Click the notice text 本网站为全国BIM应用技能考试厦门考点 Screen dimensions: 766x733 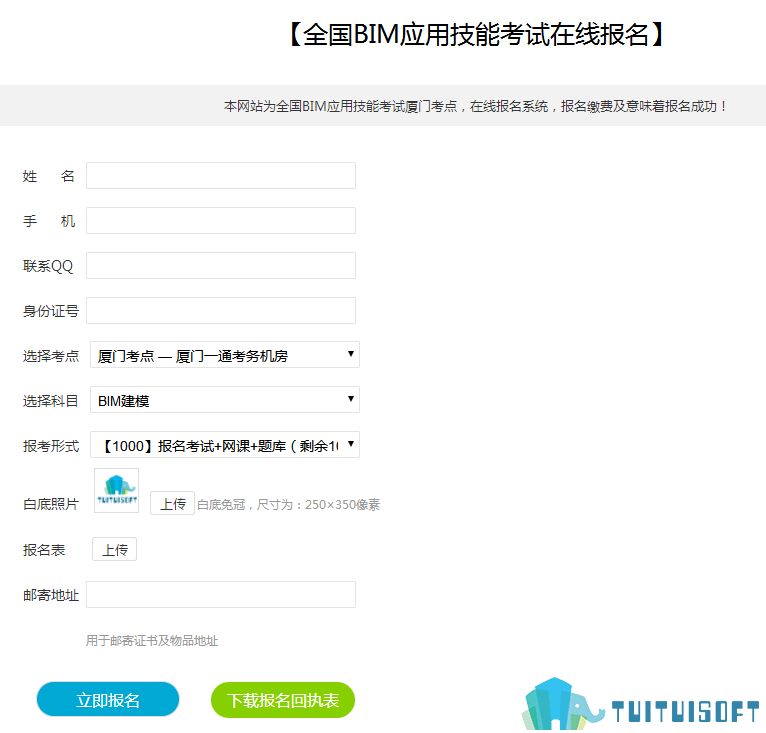tap(340, 106)
